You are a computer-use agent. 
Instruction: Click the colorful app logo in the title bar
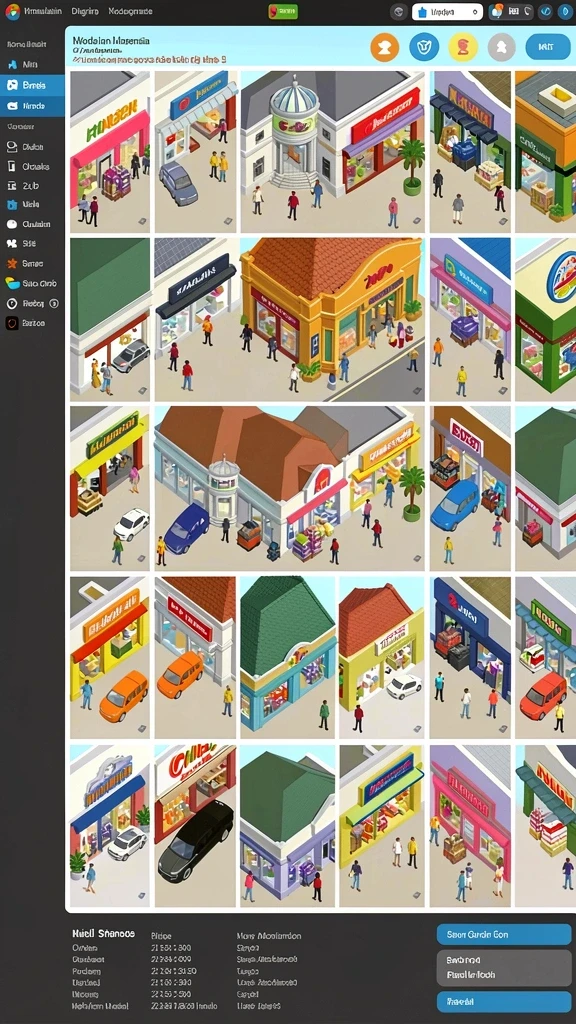click(12, 11)
